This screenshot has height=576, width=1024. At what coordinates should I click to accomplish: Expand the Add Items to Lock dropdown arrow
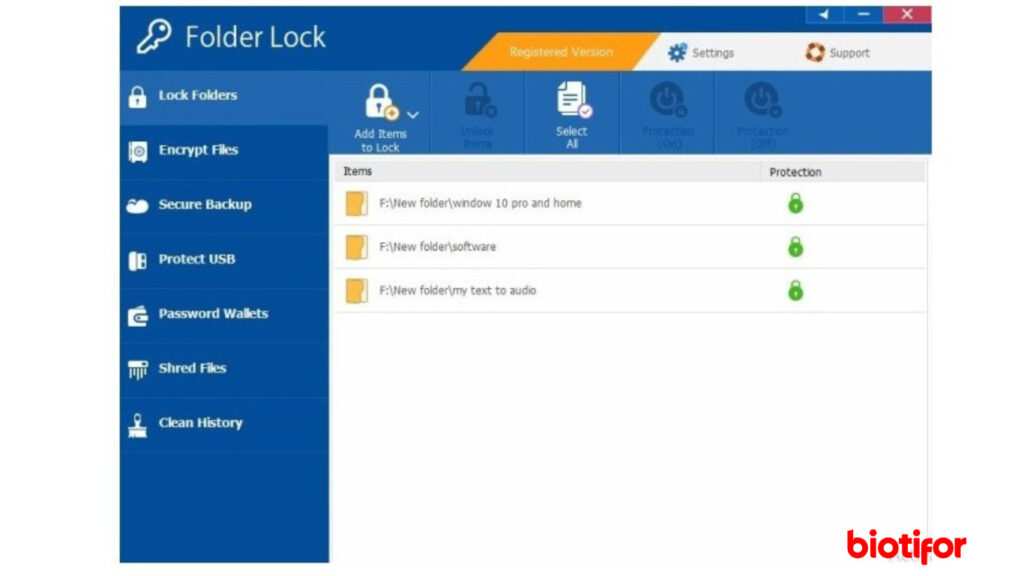pyautogui.click(x=413, y=115)
